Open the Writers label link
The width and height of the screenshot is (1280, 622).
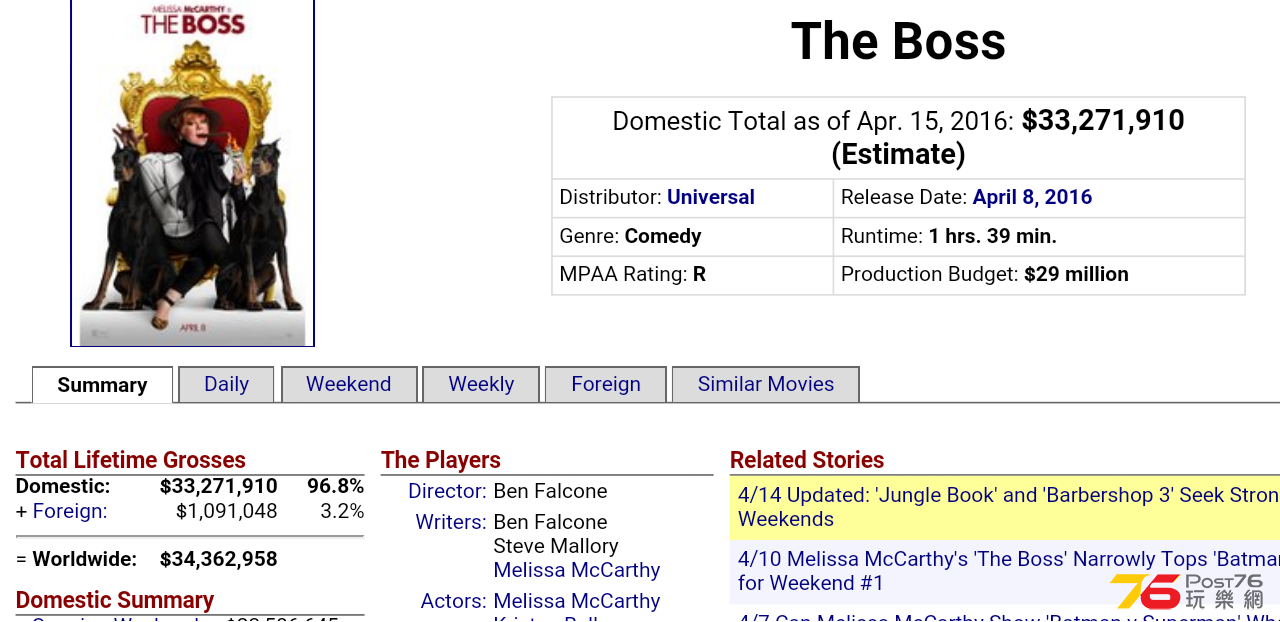451,522
